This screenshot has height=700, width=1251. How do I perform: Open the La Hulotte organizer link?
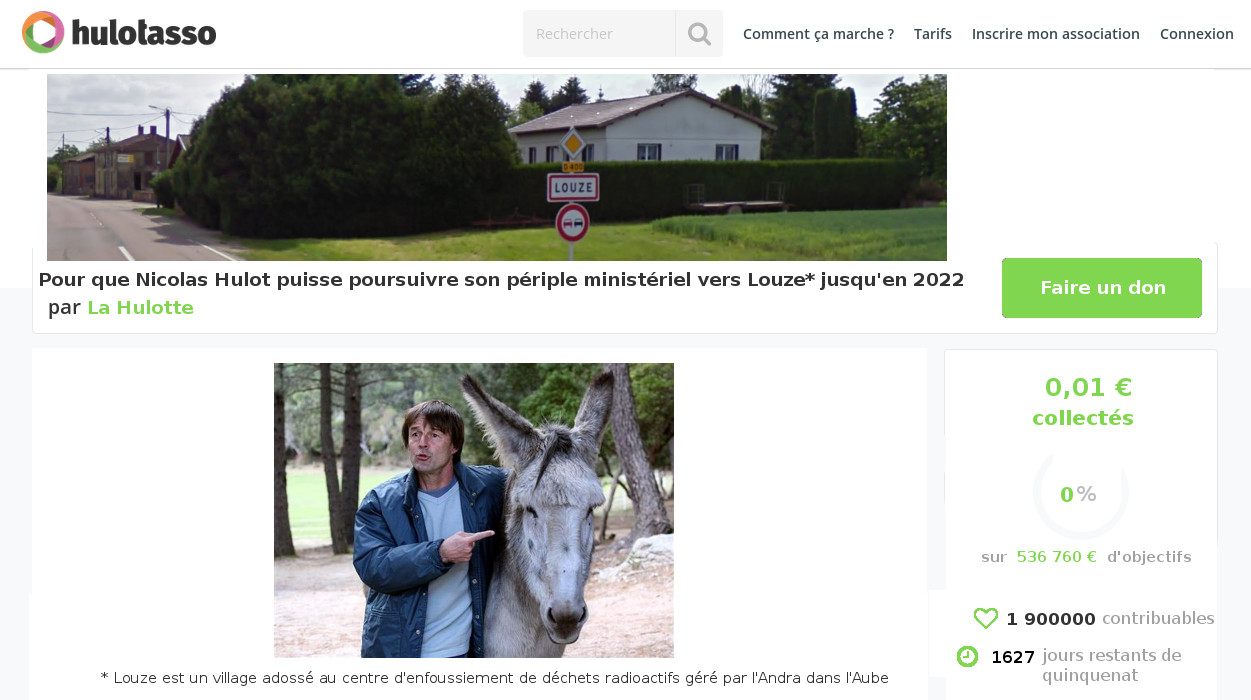[x=141, y=308]
